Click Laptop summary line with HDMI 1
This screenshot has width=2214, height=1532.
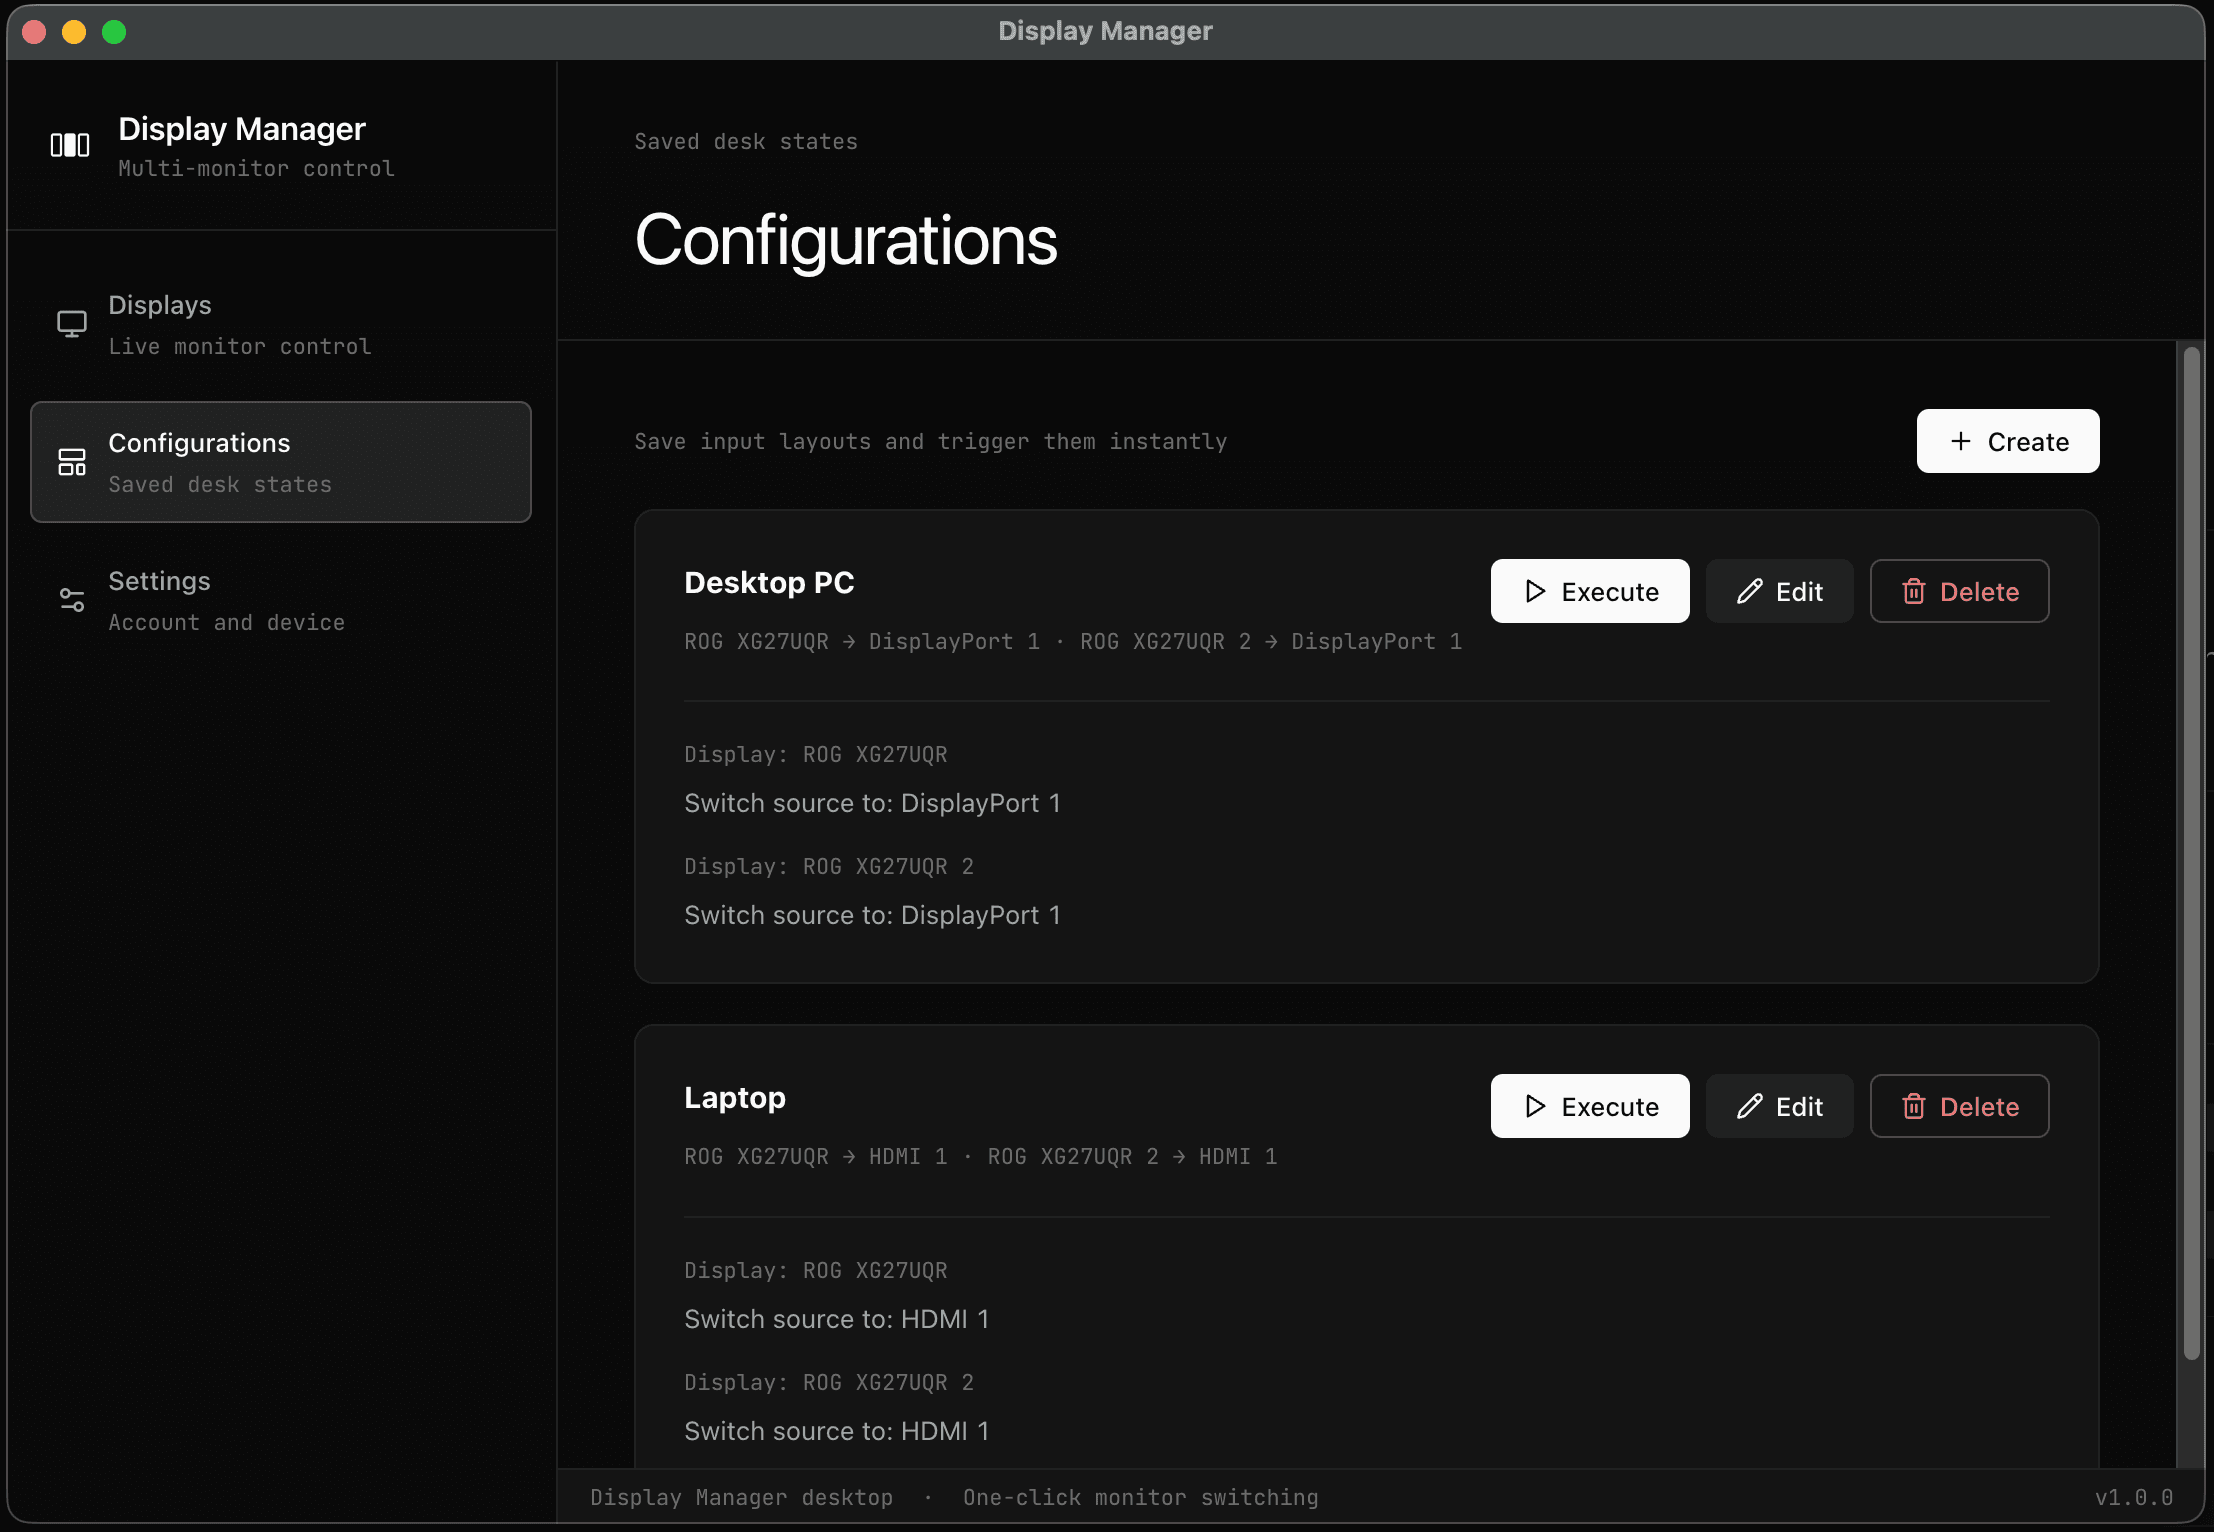click(981, 1157)
